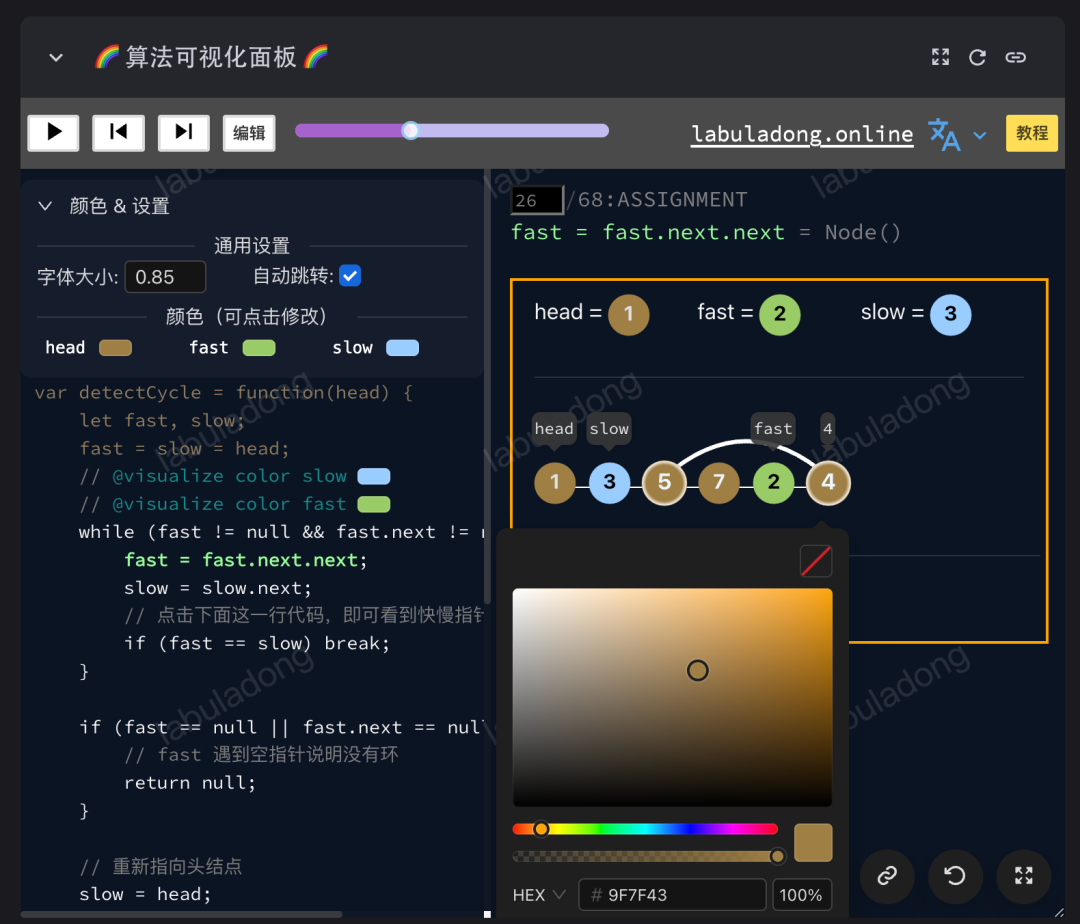Click horizontal scrollbar under code panel
The height and width of the screenshot is (924, 1080).
(181, 914)
